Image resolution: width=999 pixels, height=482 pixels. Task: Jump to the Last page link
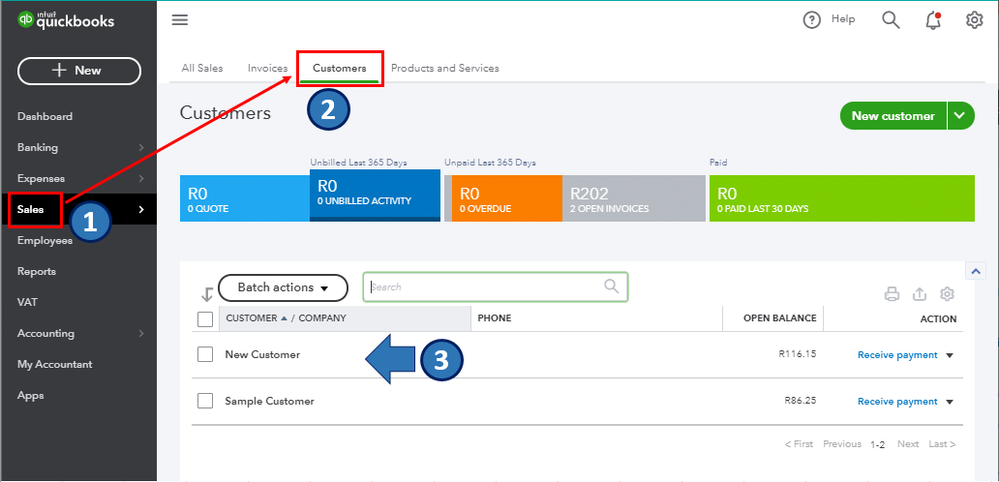pos(942,444)
